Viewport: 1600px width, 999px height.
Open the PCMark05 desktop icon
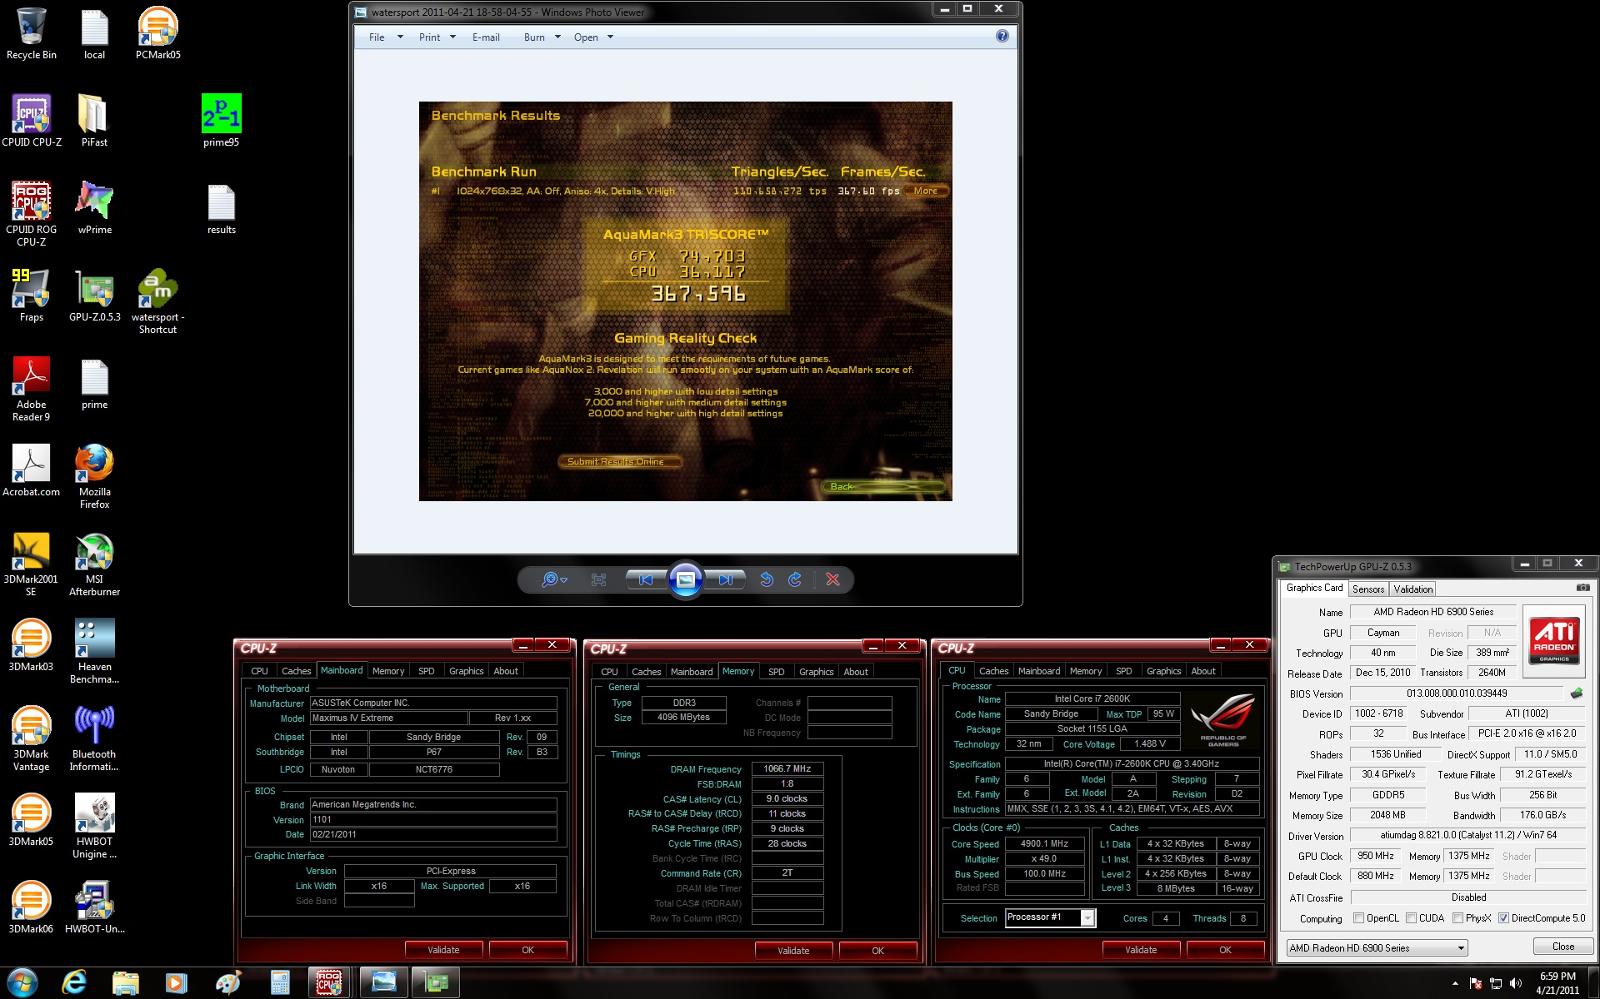[x=158, y=34]
